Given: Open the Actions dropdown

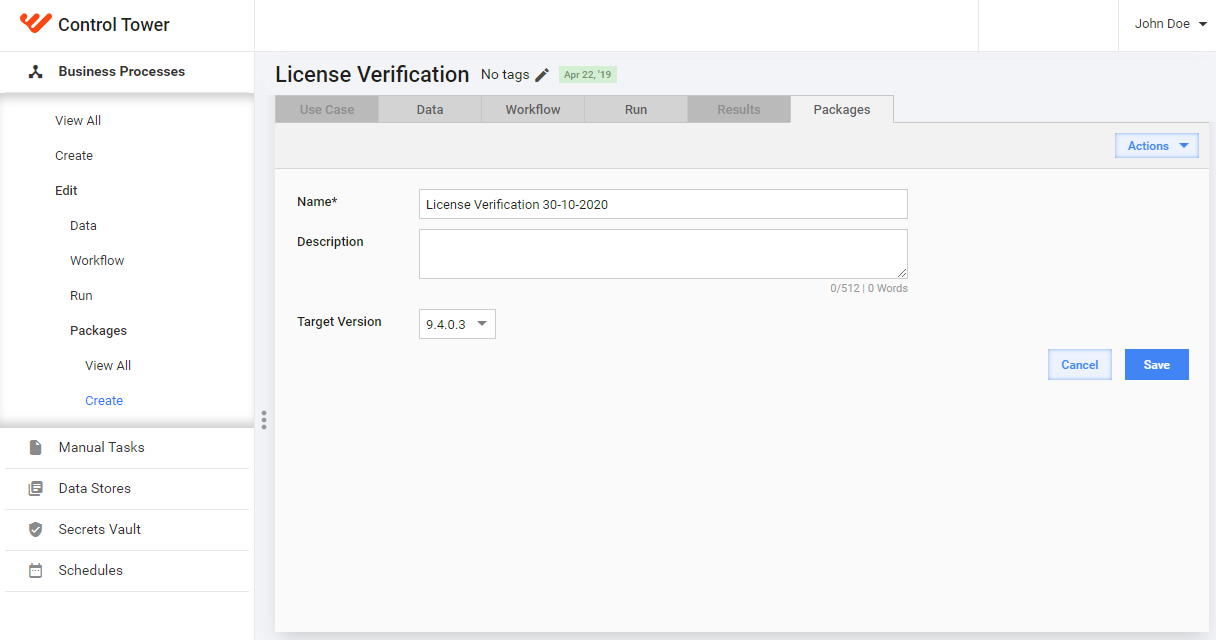Looking at the screenshot, I should 1157,146.
